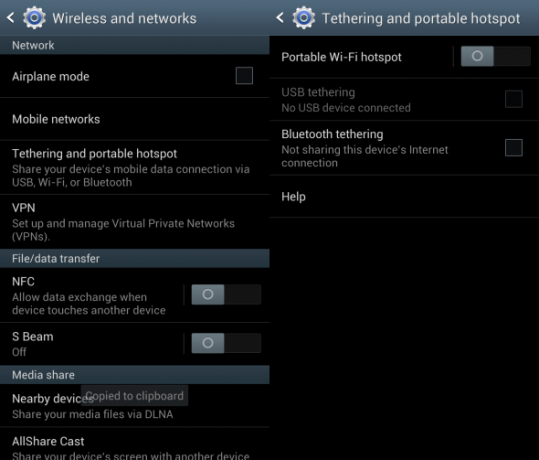The width and height of the screenshot is (539, 460).
Task: Tap the settings gear beside Wireless and networks
Action: point(34,18)
